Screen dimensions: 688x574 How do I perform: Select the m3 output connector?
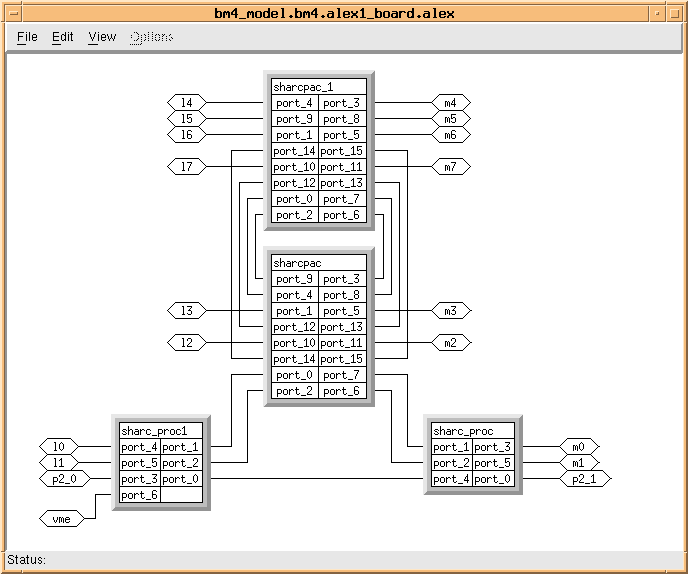click(x=450, y=311)
